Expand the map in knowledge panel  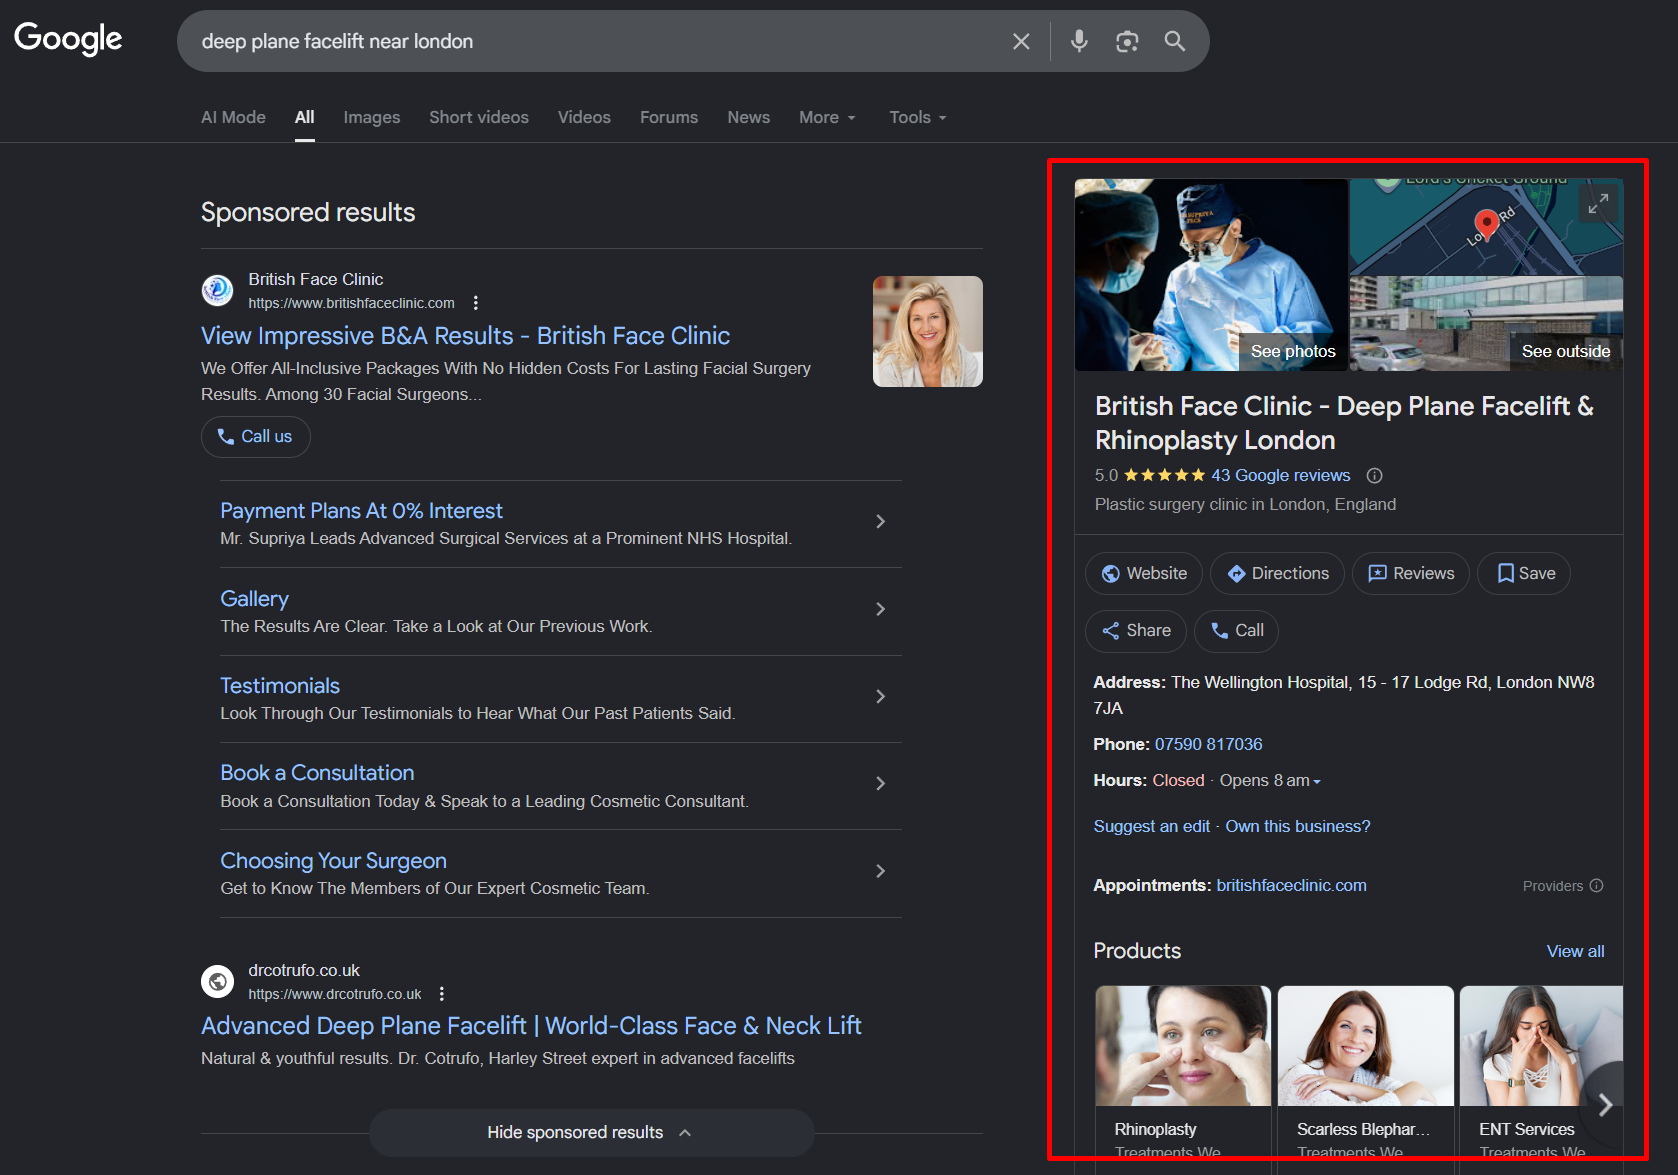point(1598,203)
